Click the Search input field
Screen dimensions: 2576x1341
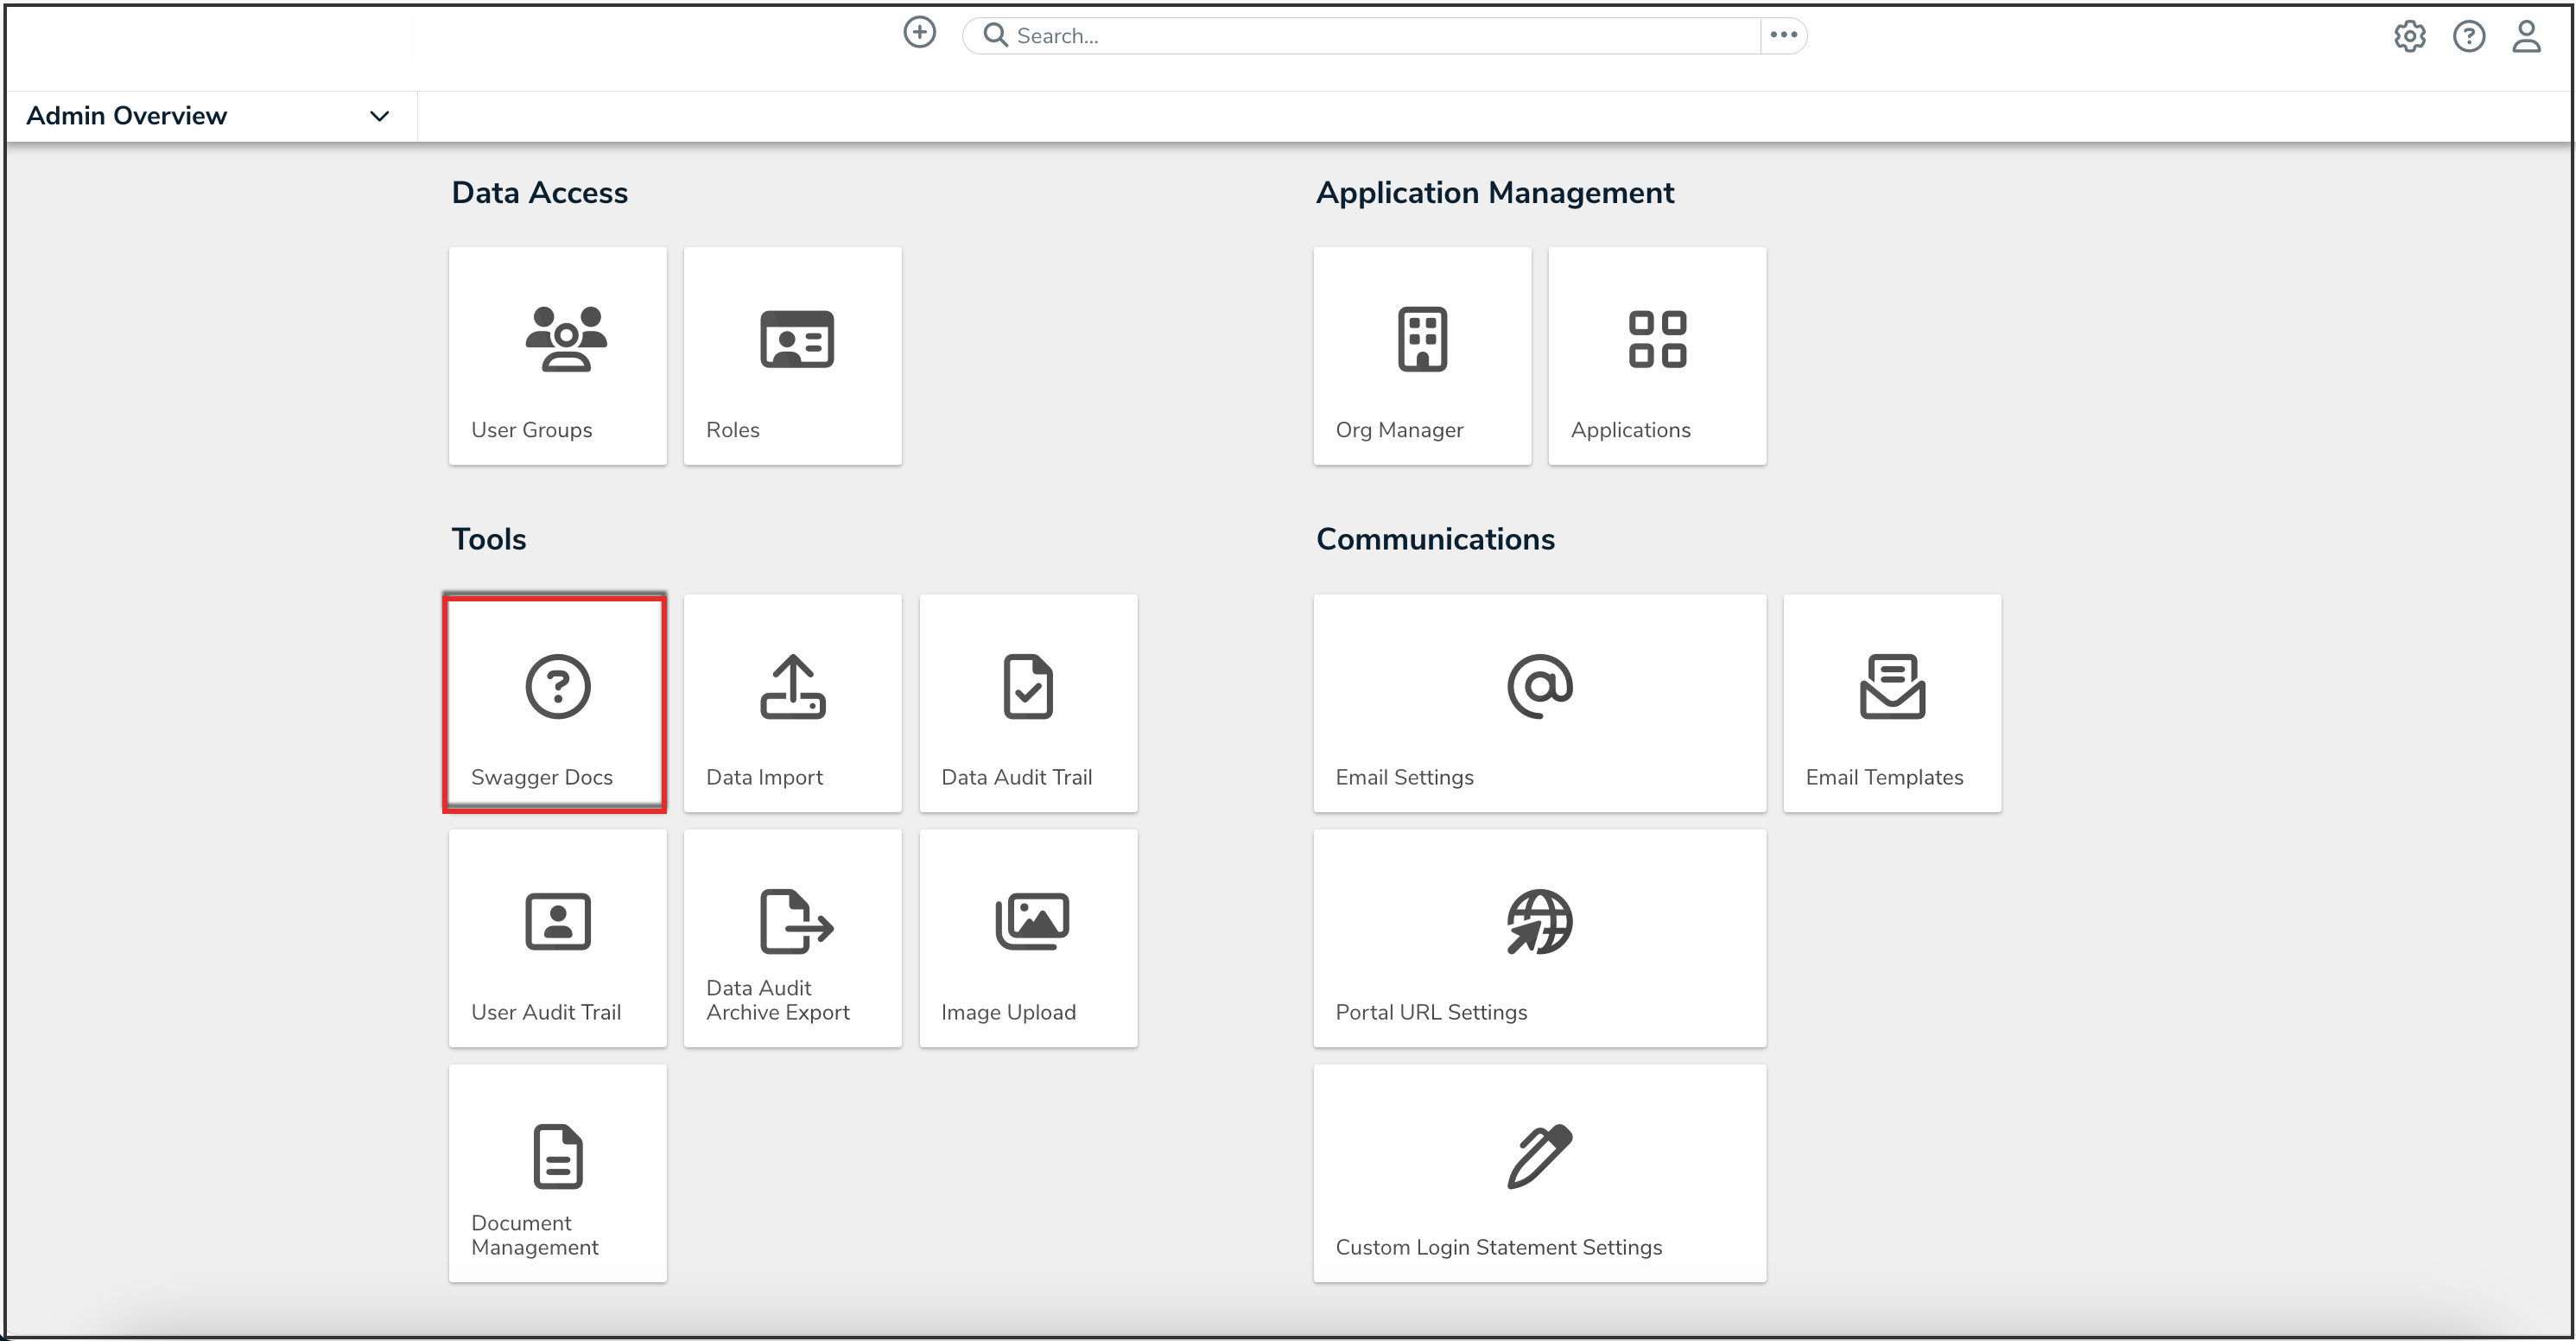tap(1380, 36)
